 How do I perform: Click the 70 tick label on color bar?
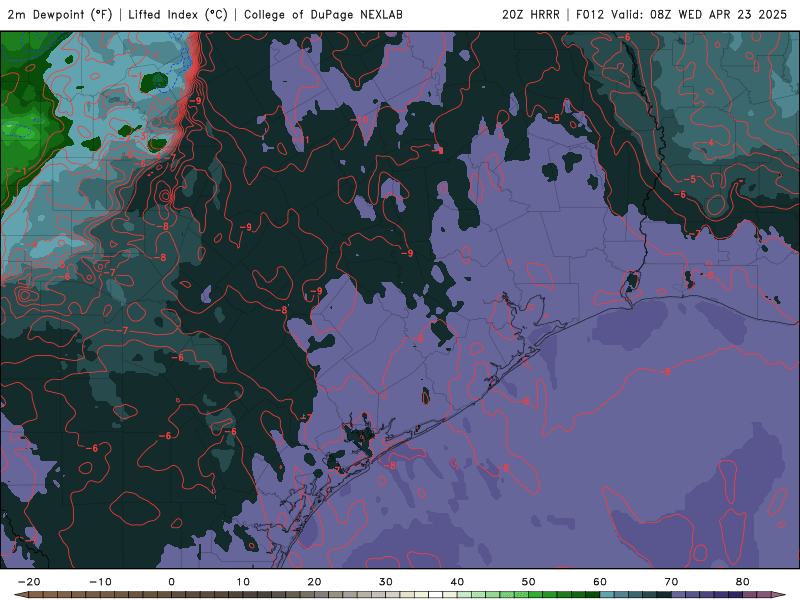(671, 582)
